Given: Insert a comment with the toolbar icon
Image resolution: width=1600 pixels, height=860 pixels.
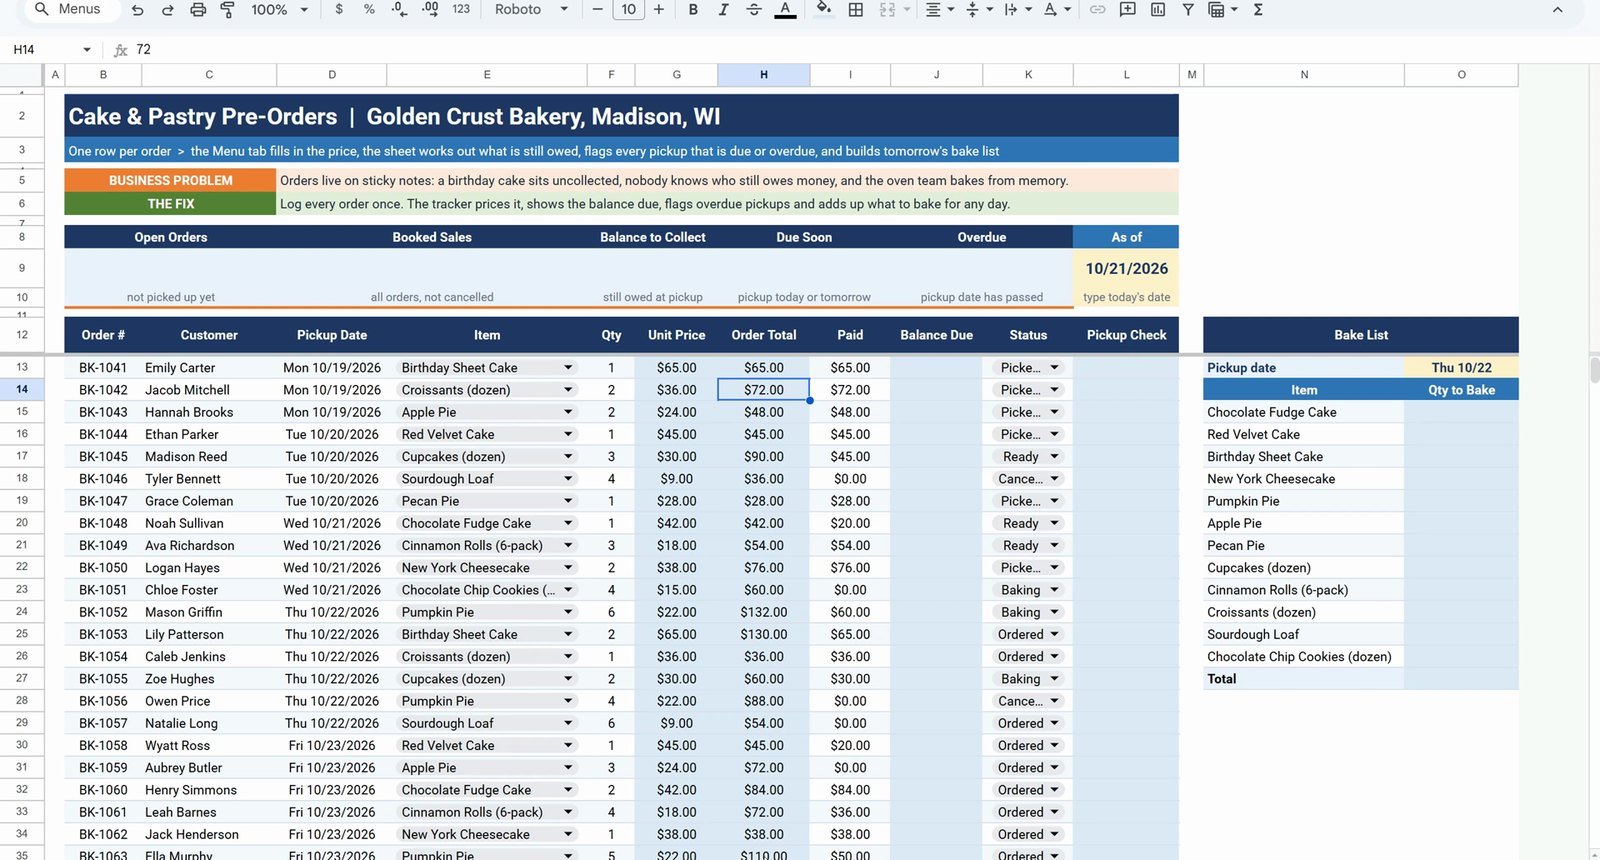Looking at the screenshot, I should tap(1128, 10).
